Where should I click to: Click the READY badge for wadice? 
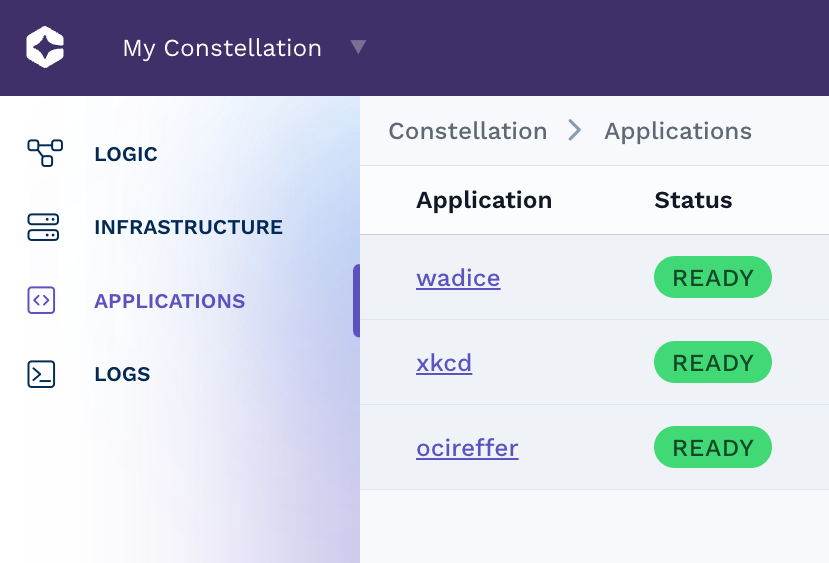tap(712, 278)
